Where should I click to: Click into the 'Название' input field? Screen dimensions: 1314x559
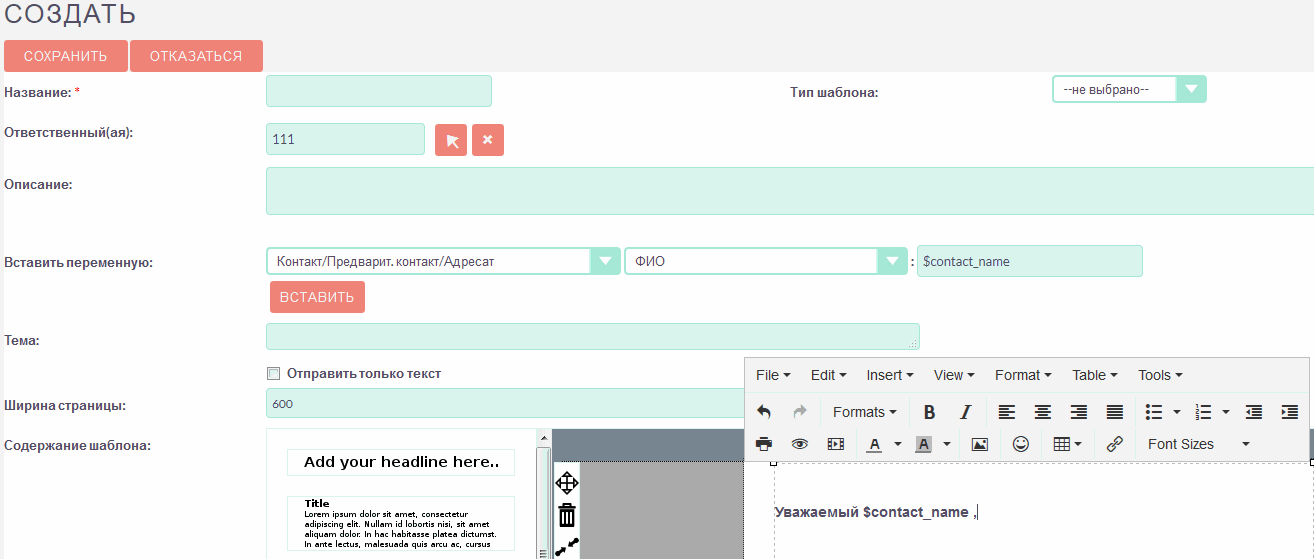point(378,91)
